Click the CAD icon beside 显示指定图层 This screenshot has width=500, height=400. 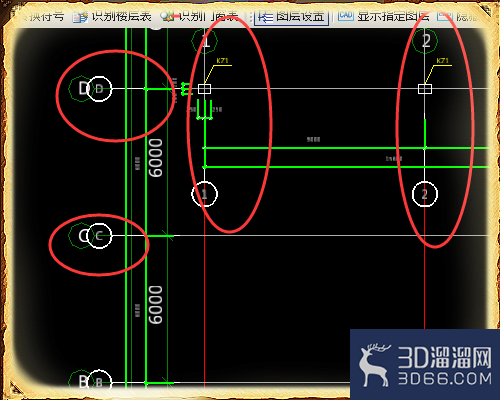click(x=345, y=15)
